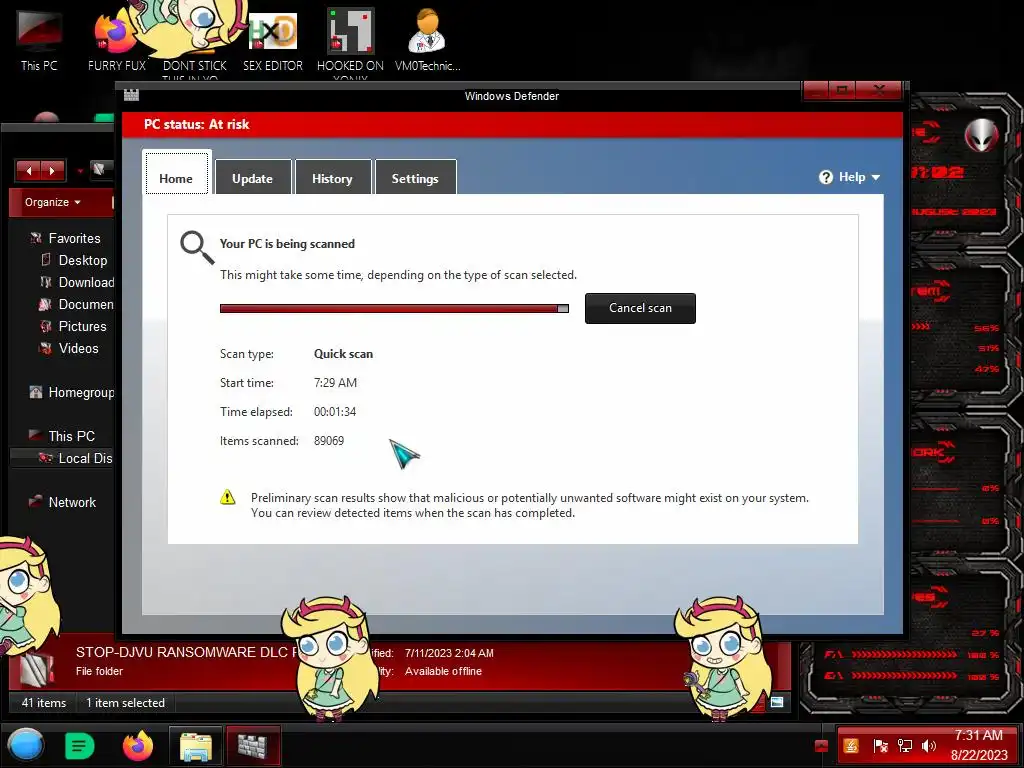This screenshot has width=1024, height=768.
Task: Click the 'Quick scan' scan type value
Action: 344,354
